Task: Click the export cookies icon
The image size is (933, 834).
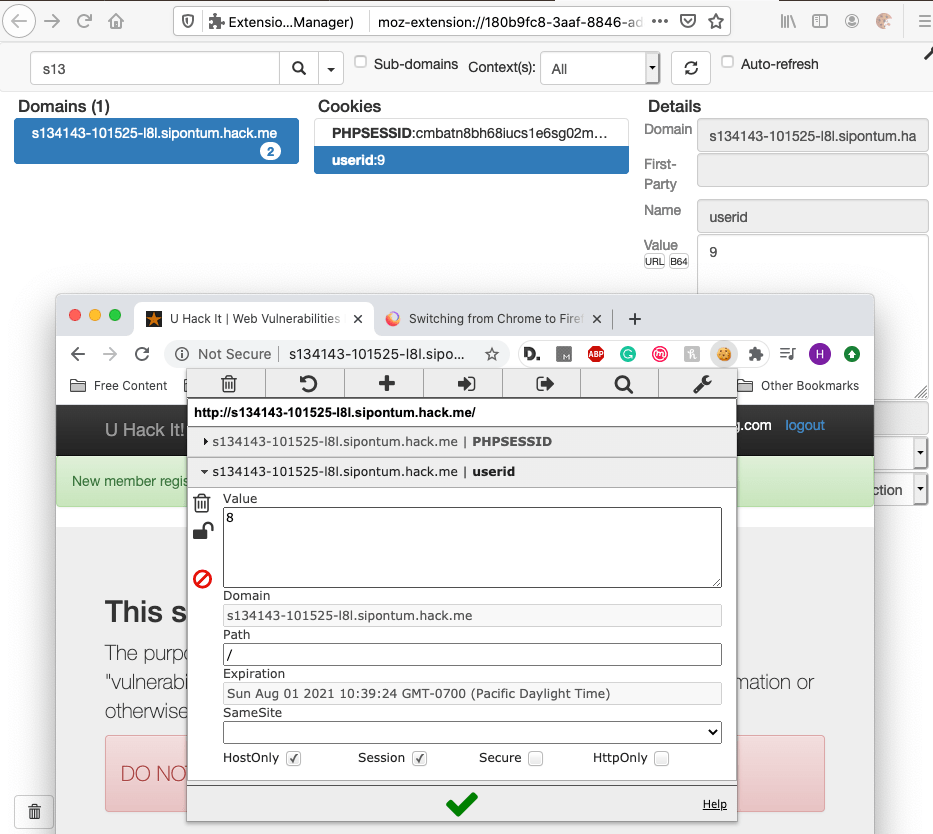Action: click(544, 384)
